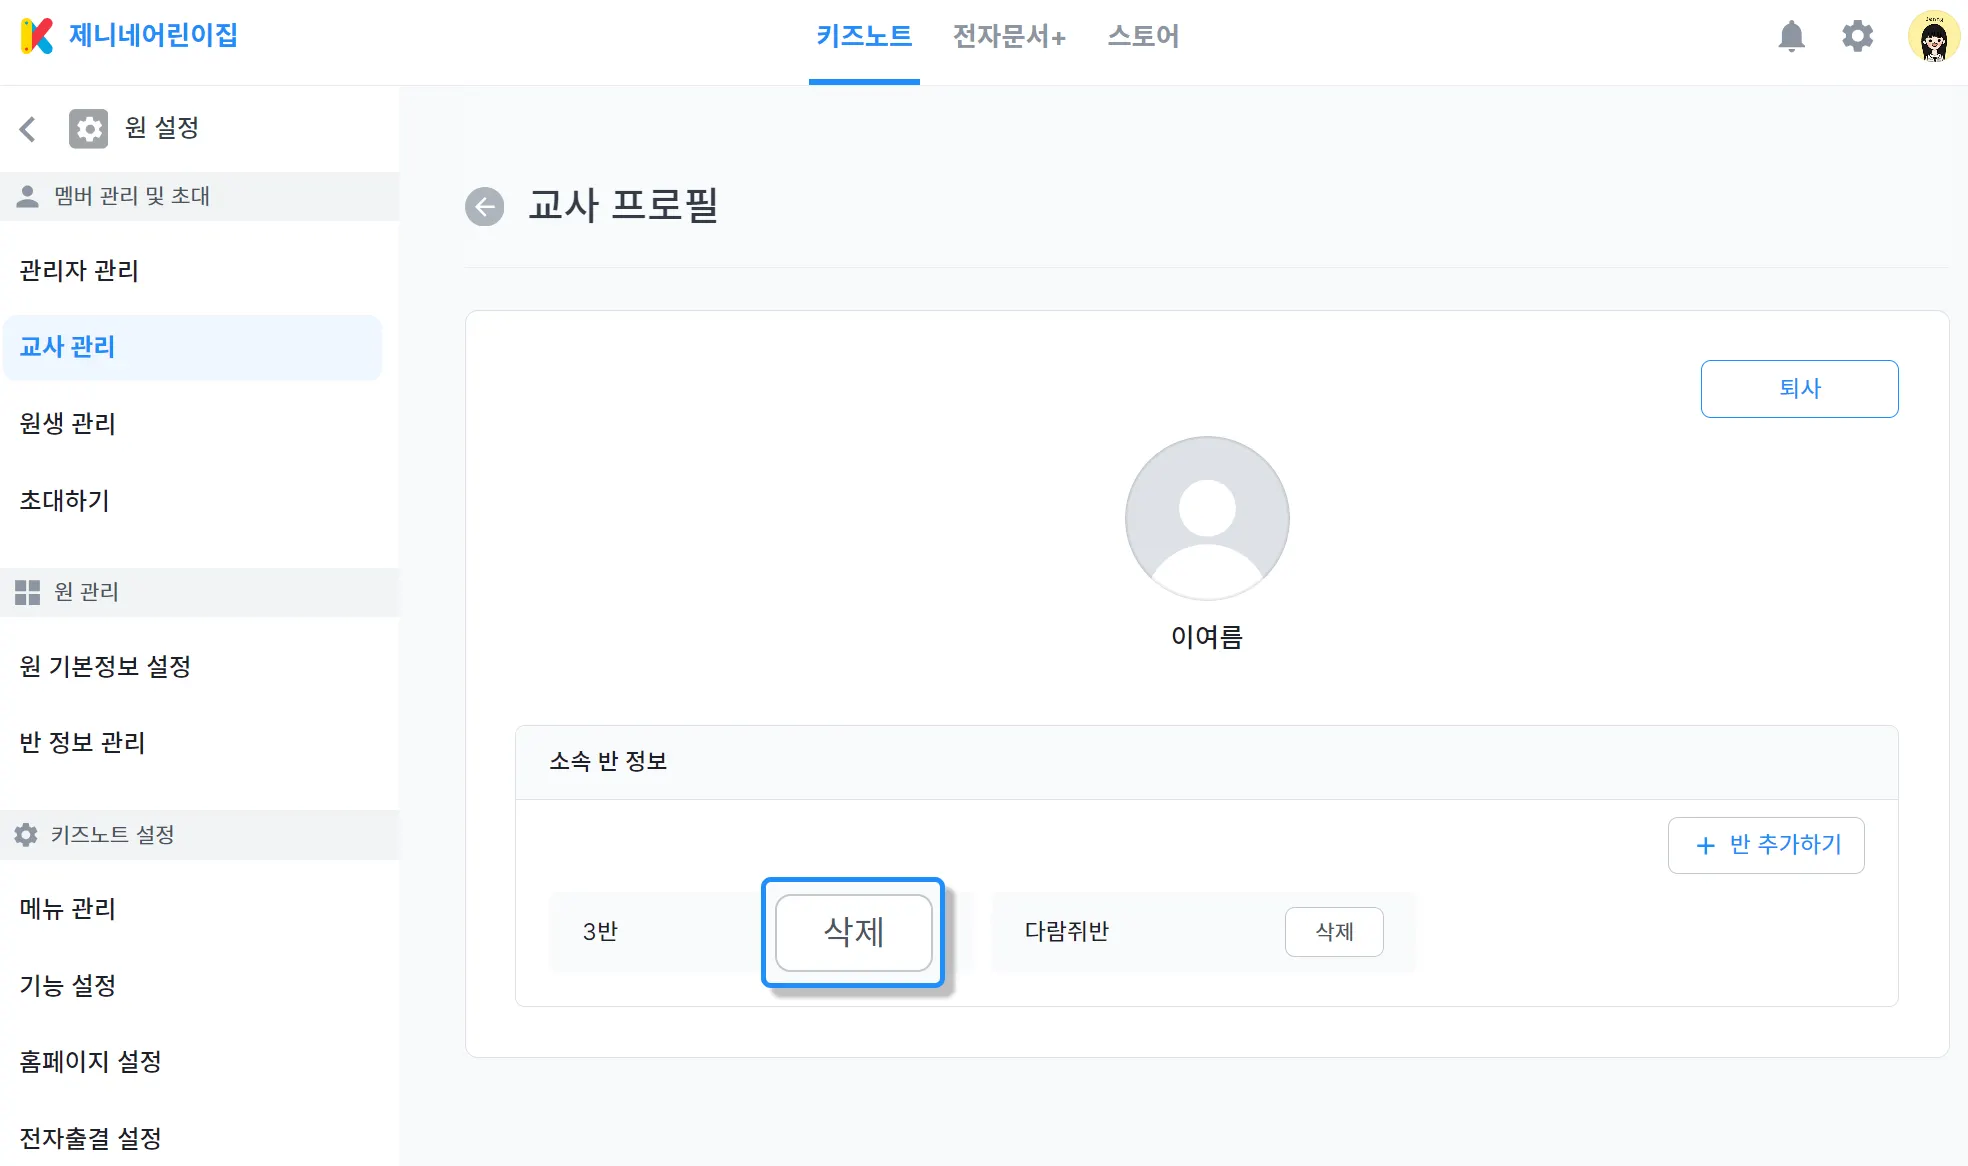This screenshot has width=1968, height=1166.
Task: Select 원생 관리 in sidebar
Action: click(x=68, y=423)
